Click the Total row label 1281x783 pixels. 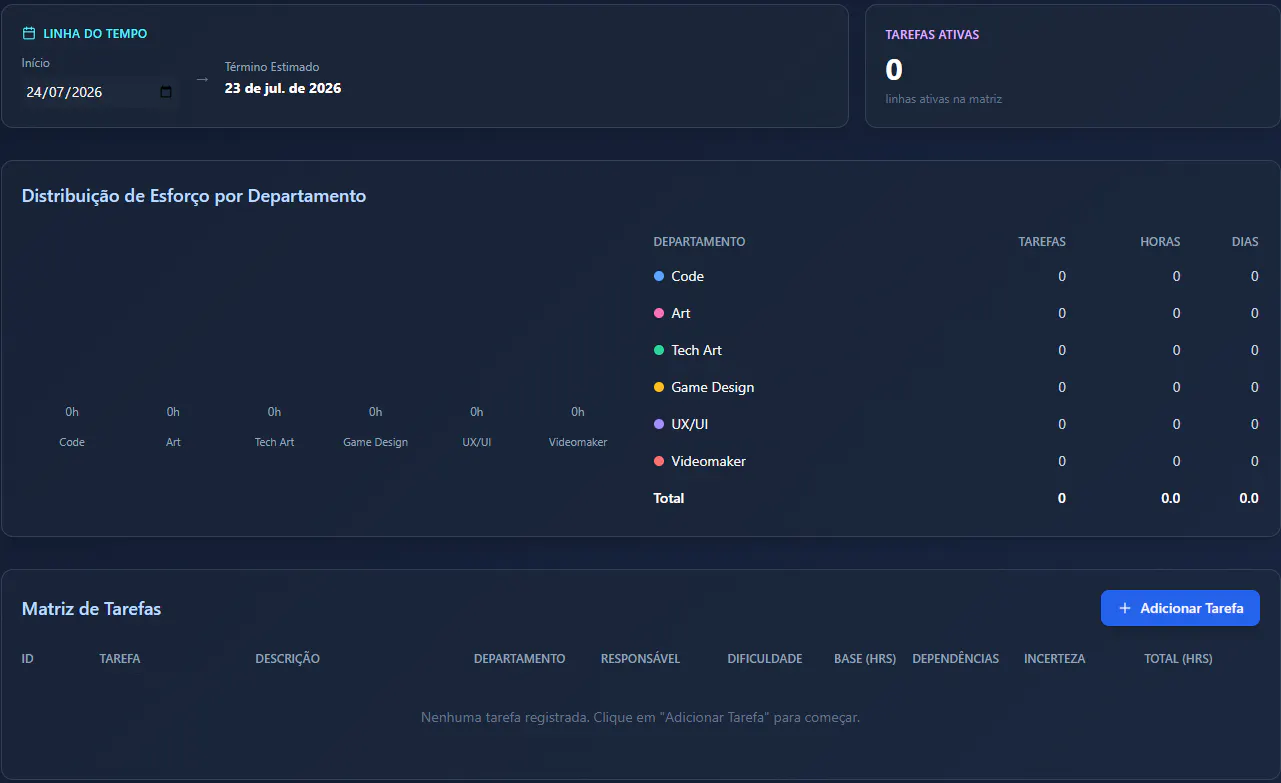(669, 498)
